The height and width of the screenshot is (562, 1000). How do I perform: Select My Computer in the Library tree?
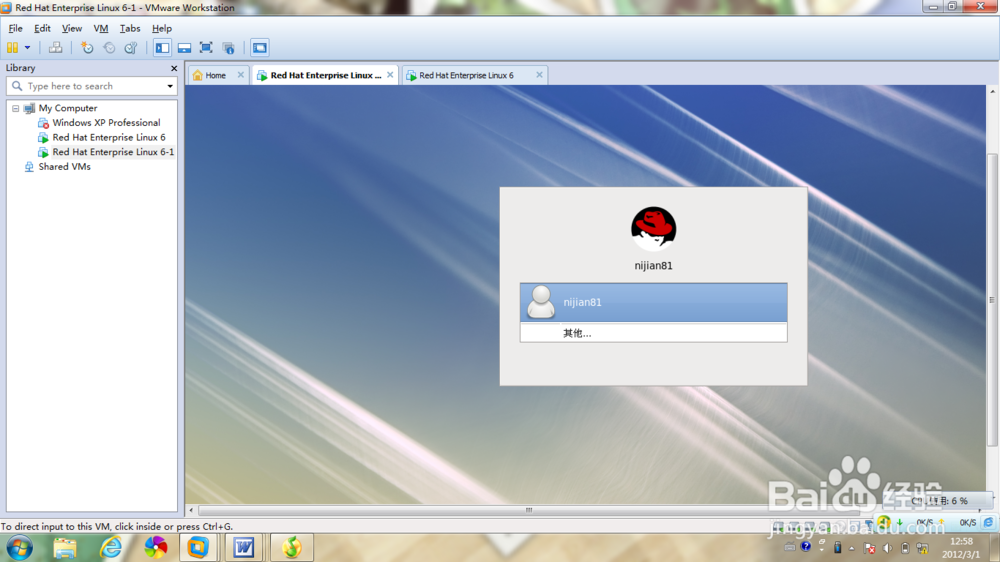[x=68, y=108]
